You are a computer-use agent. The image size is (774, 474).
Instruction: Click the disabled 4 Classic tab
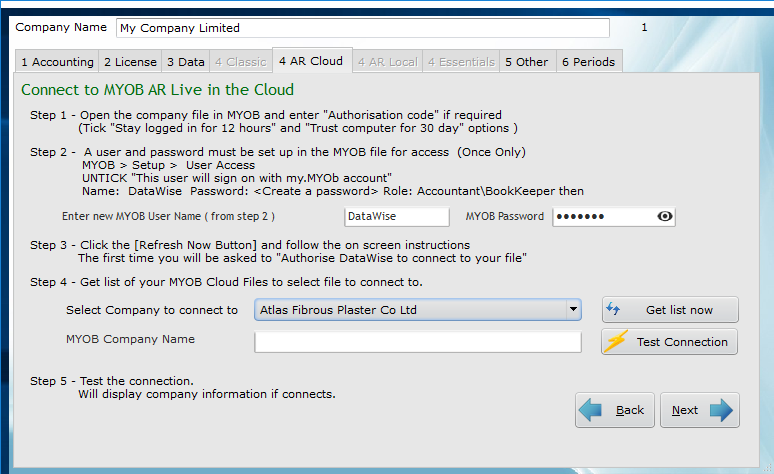(241, 62)
